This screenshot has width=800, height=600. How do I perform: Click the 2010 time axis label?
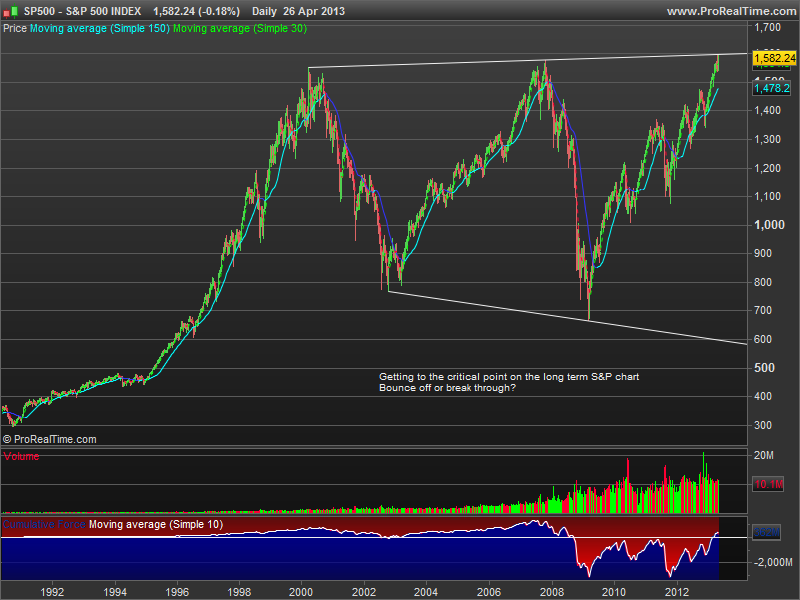click(614, 592)
